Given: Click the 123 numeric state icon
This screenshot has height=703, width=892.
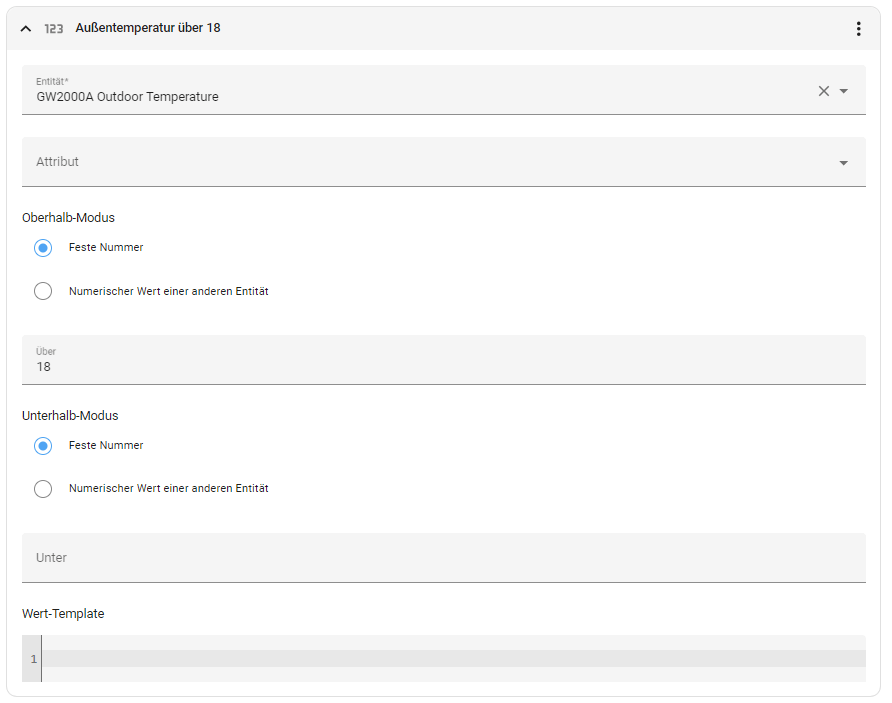Looking at the screenshot, I should (54, 29).
